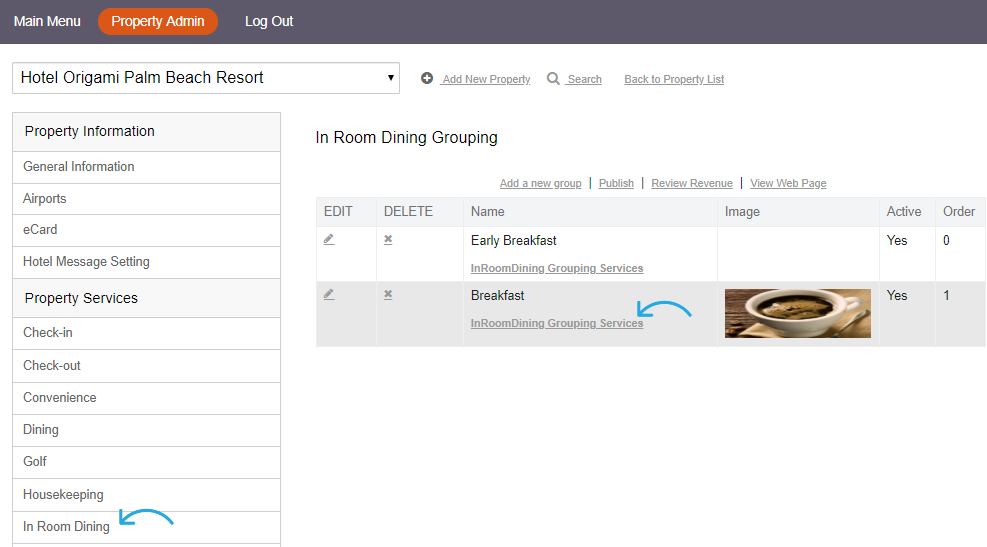987x547 pixels.
Task: Click Add a new group link
Action: point(541,183)
